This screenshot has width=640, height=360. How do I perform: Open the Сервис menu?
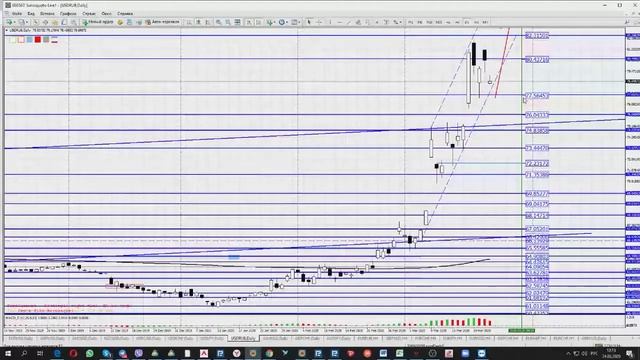[x=89, y=13]
